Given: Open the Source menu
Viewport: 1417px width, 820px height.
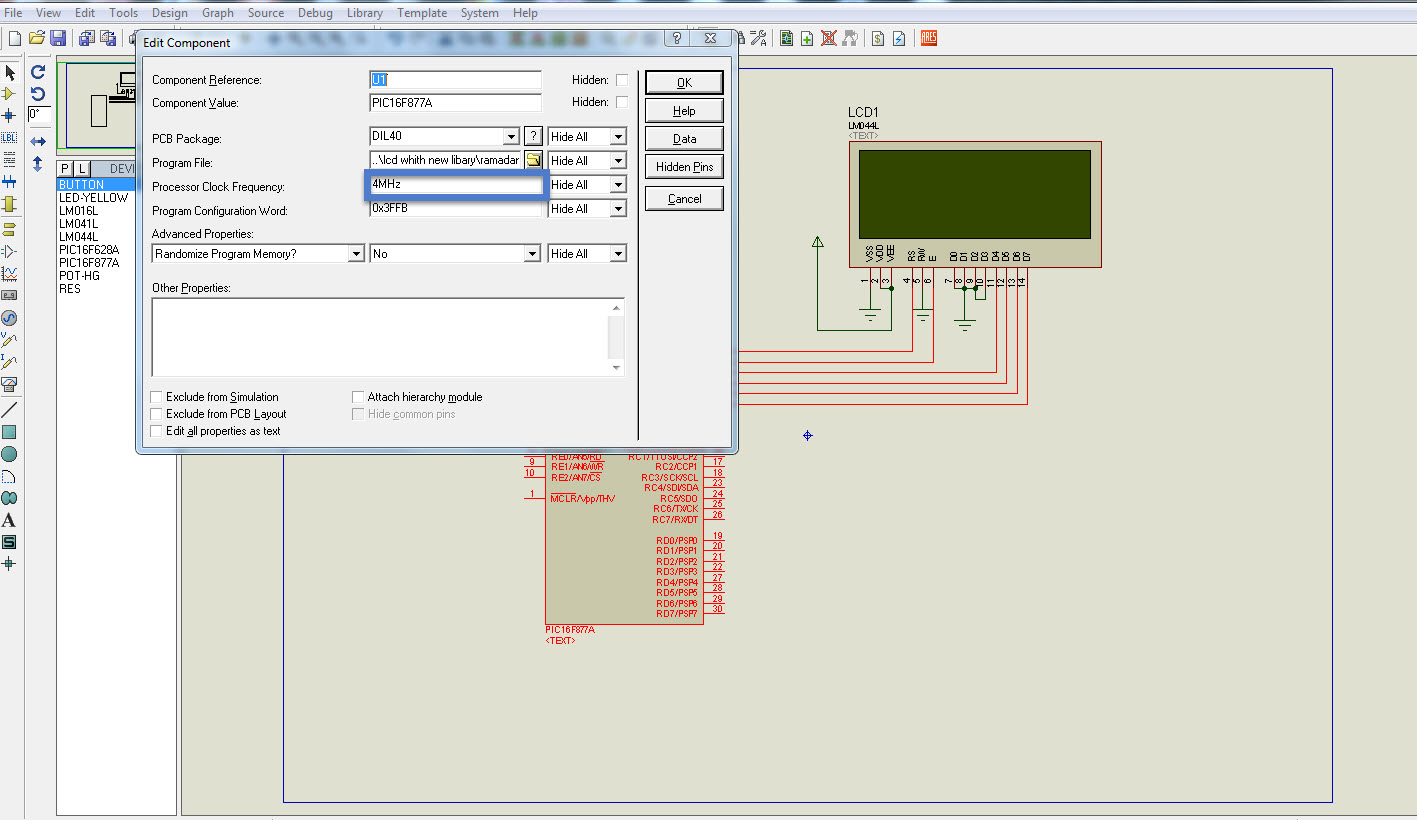Looking at the screenshot, I should click(x=266, y=13).
